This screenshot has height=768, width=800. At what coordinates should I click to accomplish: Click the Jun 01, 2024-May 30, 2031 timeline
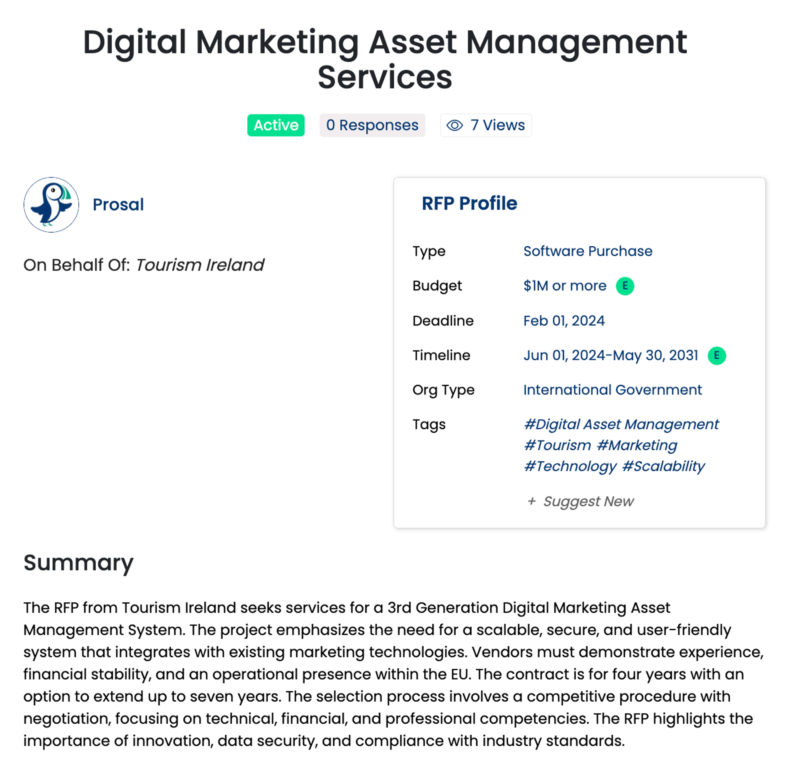611,355
